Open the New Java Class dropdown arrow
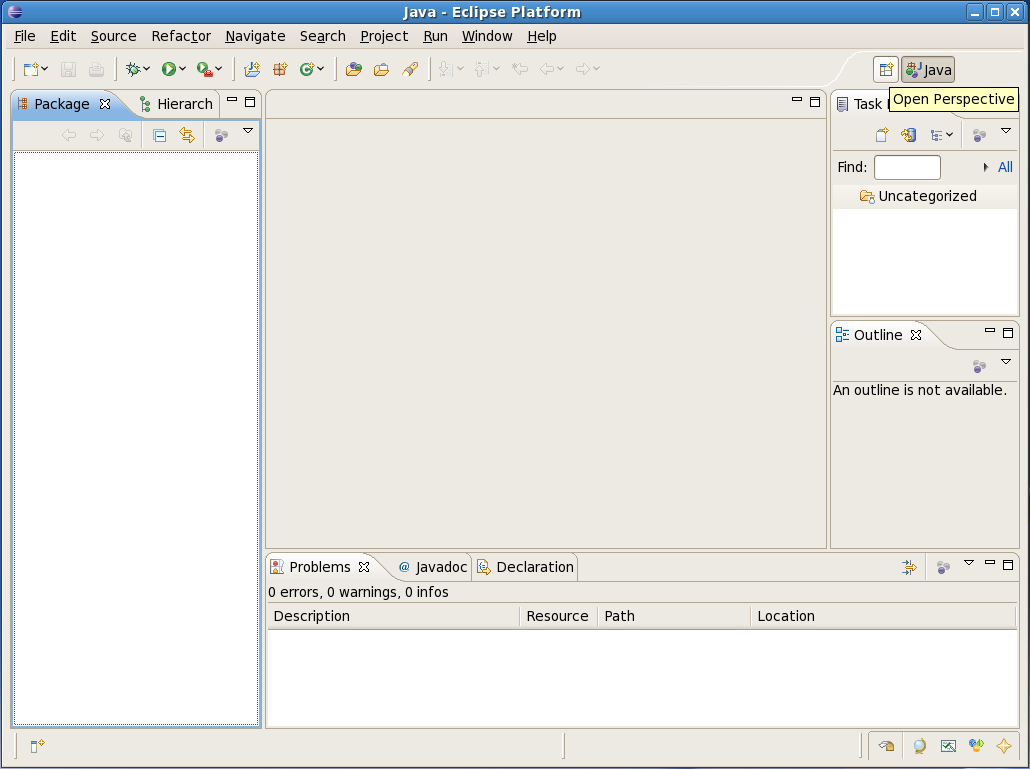The width and height of the screenshot is (1030, 769). coord(321,69)
